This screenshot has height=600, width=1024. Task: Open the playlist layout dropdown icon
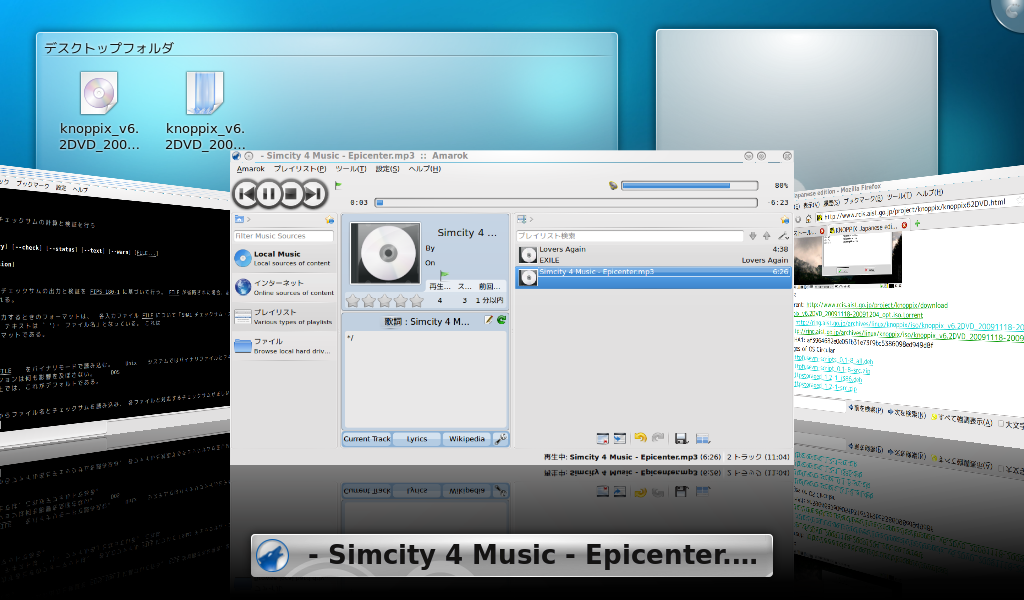point(703,439)
